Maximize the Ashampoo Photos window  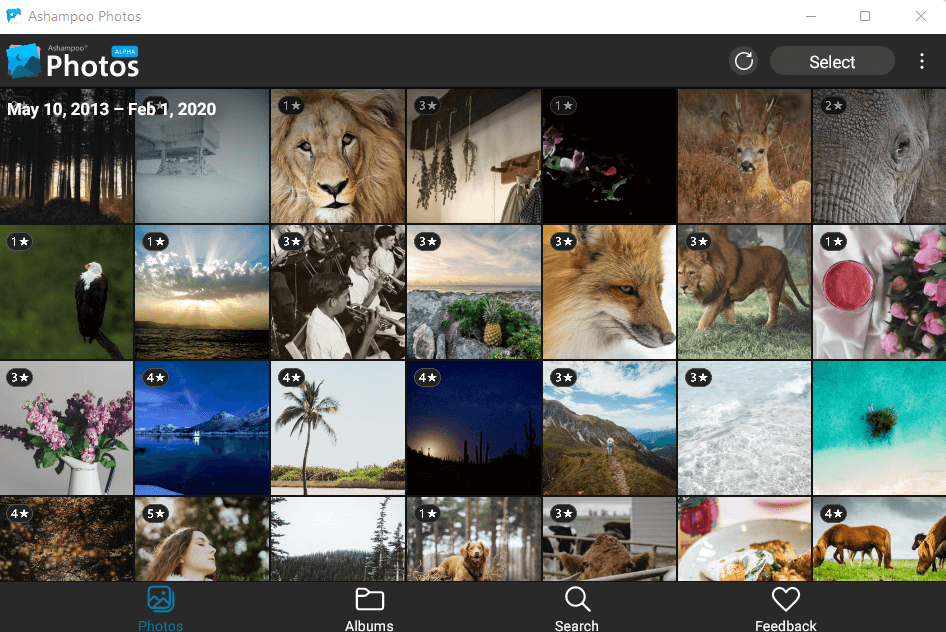click(x=865, y=16)
